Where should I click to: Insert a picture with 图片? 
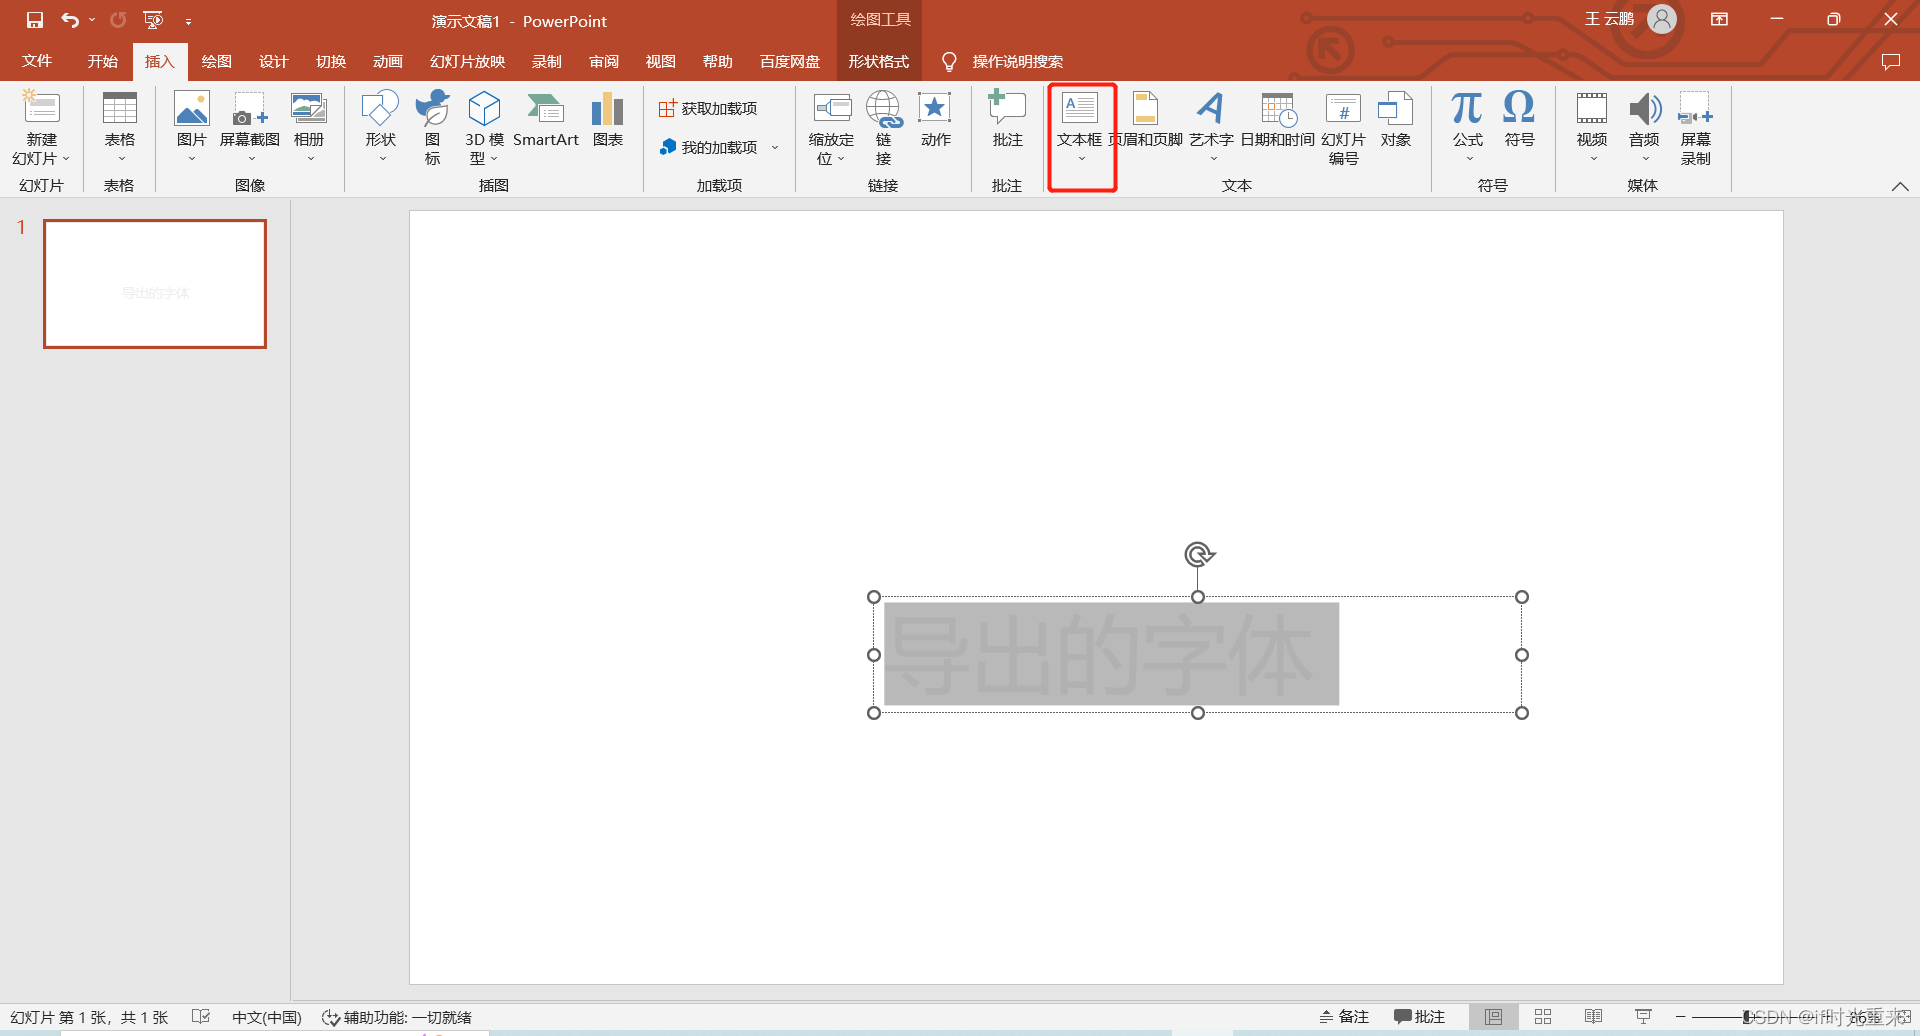(x=192, y=127)
